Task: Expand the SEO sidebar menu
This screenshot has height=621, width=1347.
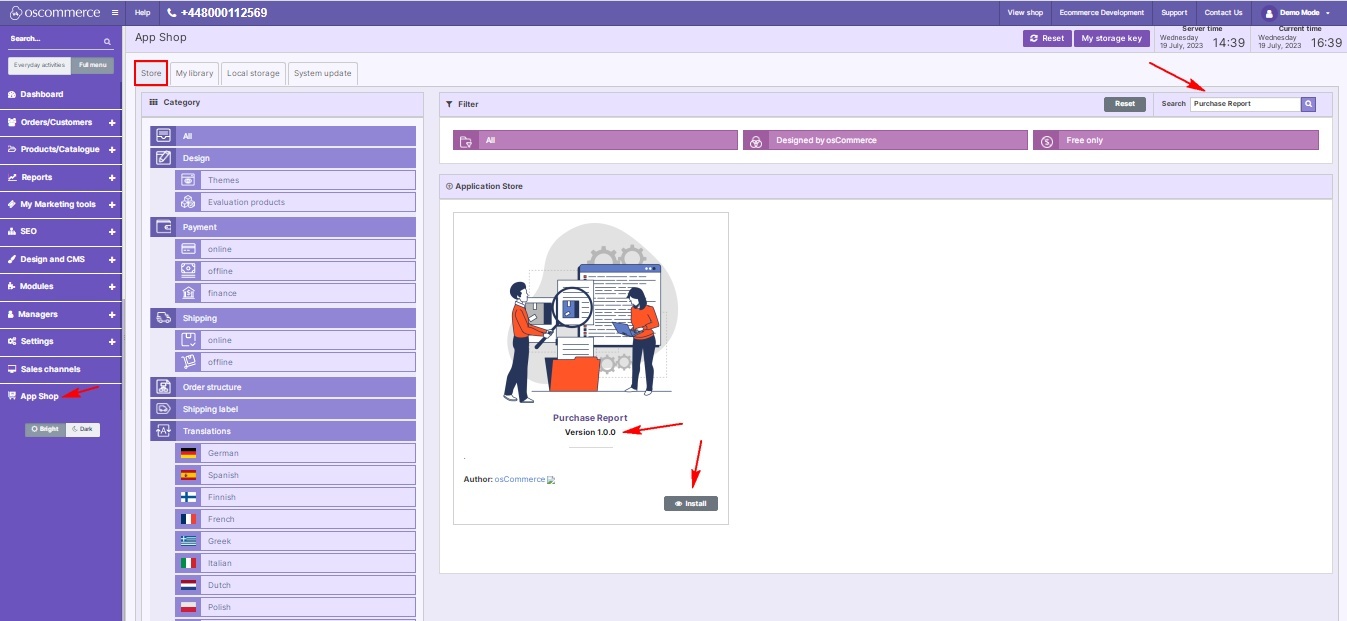Action: [112, 232]
